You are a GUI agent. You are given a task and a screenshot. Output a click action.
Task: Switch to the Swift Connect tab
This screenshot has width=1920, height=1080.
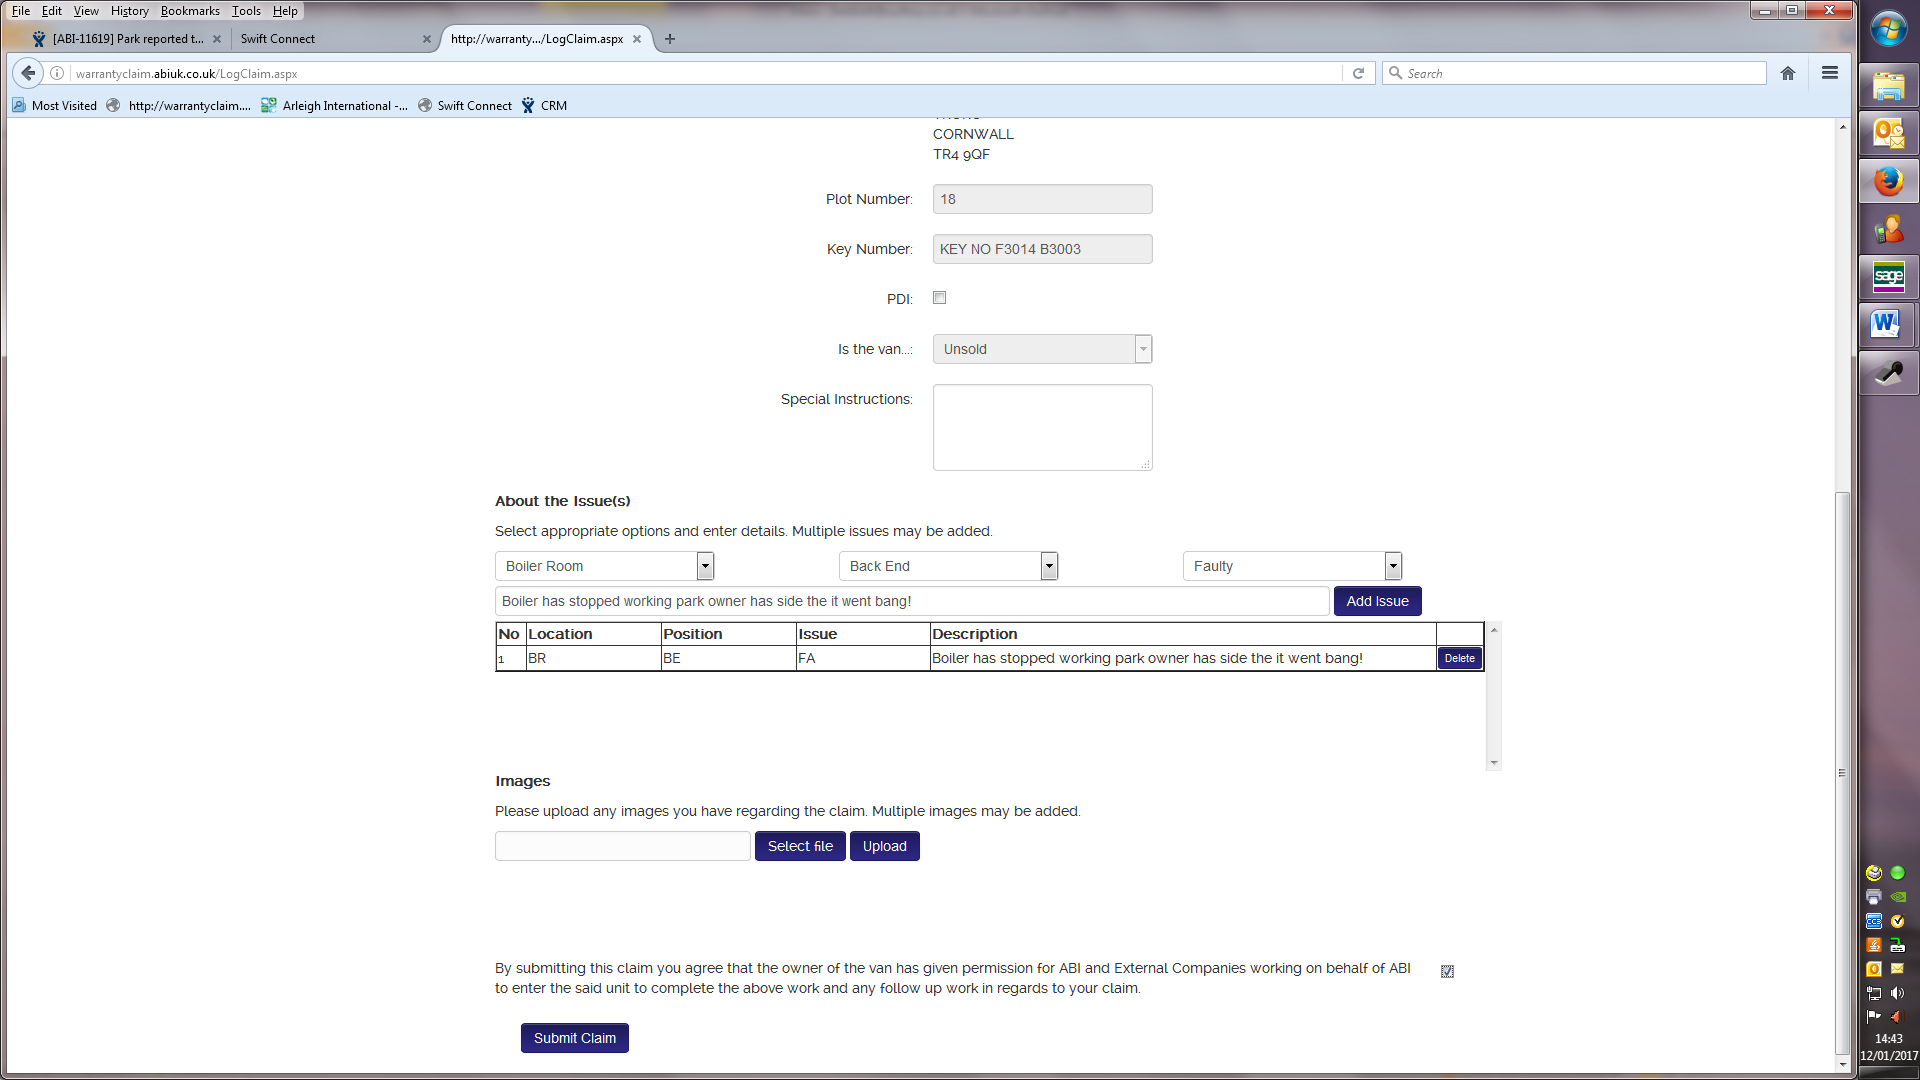coord(330,39)
